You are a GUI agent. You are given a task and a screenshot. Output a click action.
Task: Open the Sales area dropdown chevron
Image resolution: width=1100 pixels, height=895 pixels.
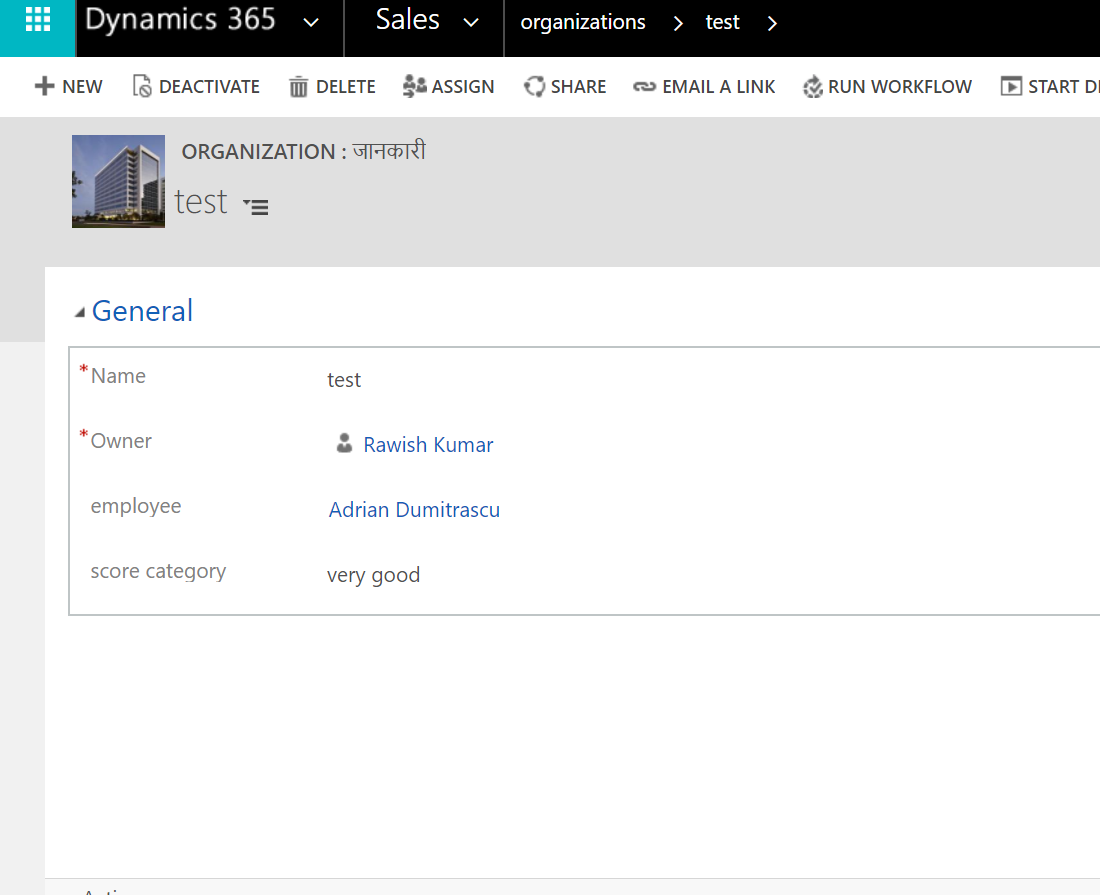pos(471,22)
